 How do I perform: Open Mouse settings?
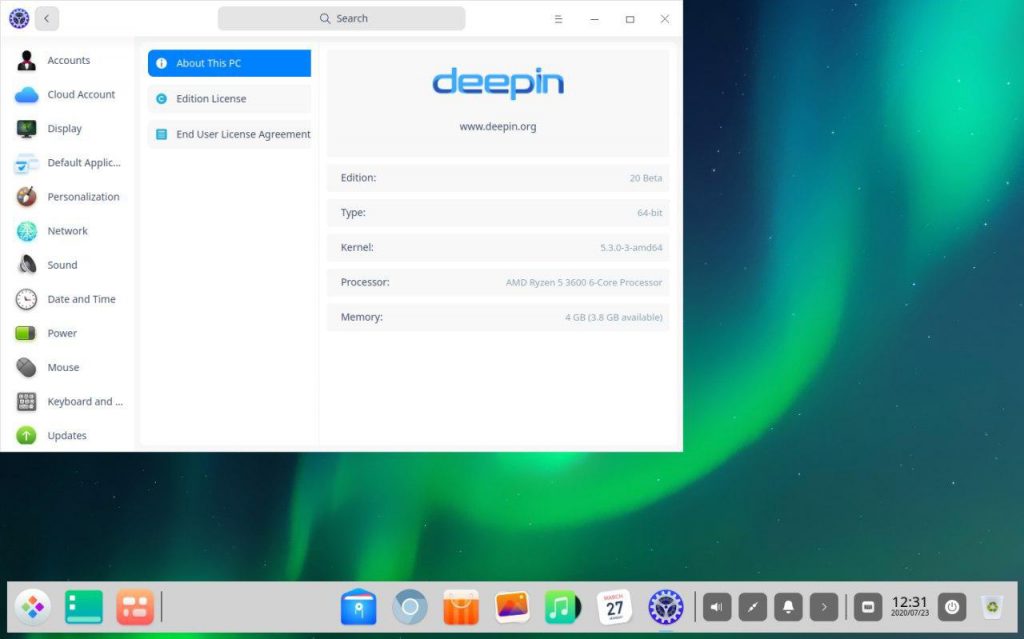click(x=68, y=367)
